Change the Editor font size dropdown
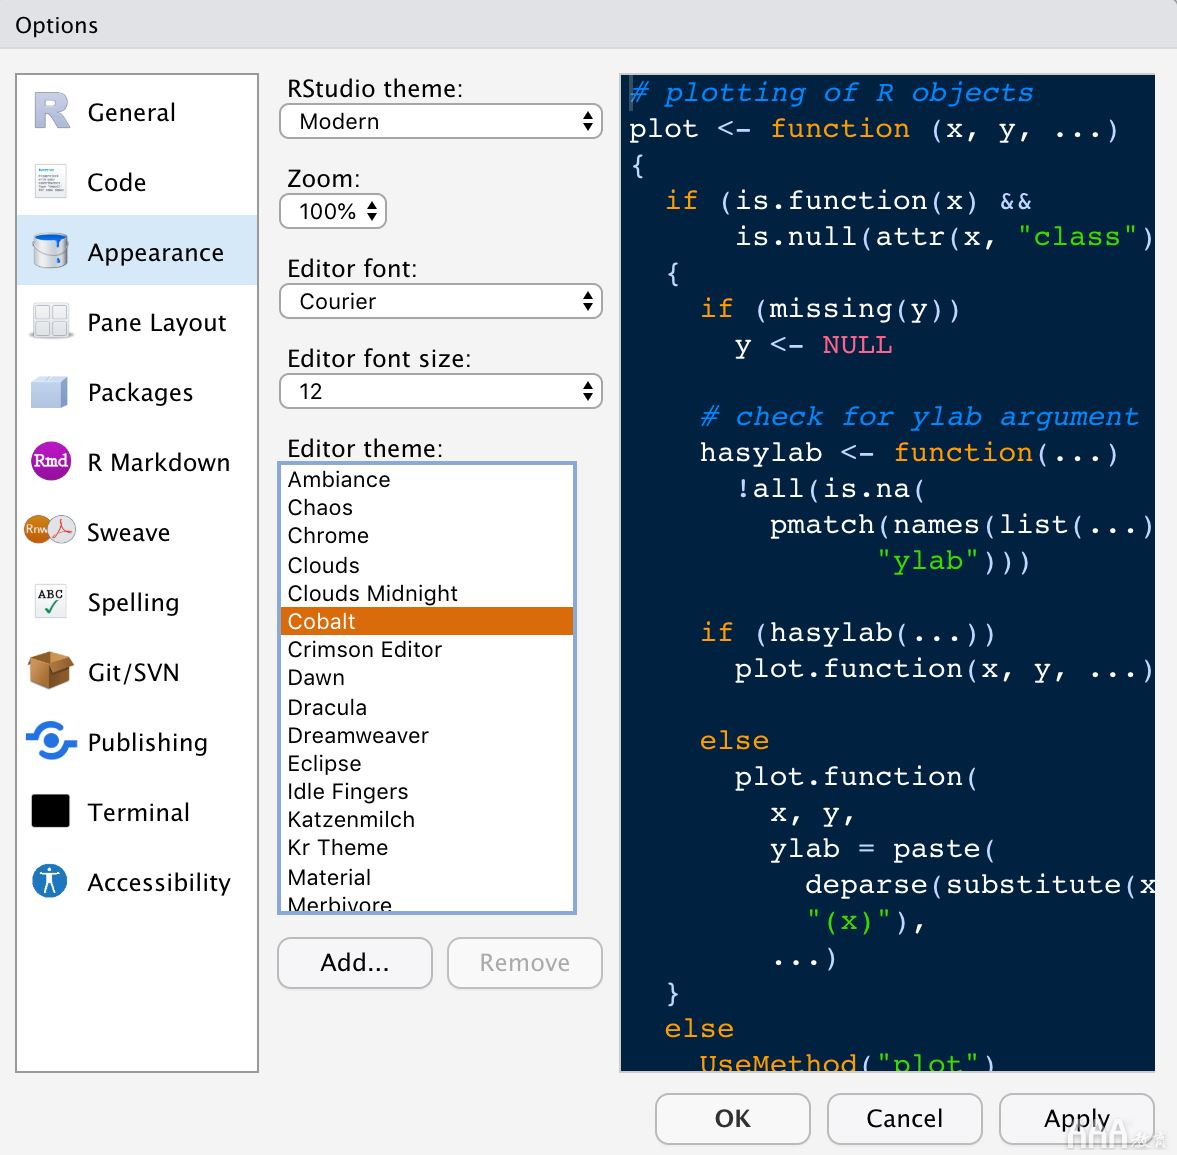This screenshot has height=1155, width=1177. point(440,392)
